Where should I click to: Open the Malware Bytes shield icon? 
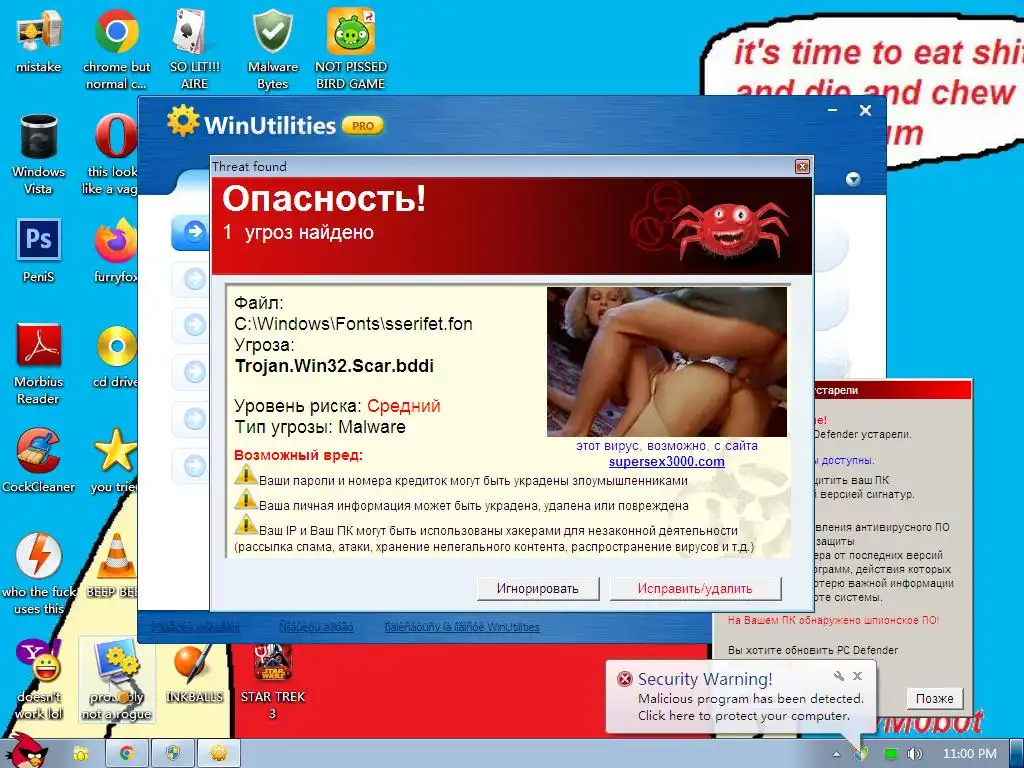[x=272, y=49]
